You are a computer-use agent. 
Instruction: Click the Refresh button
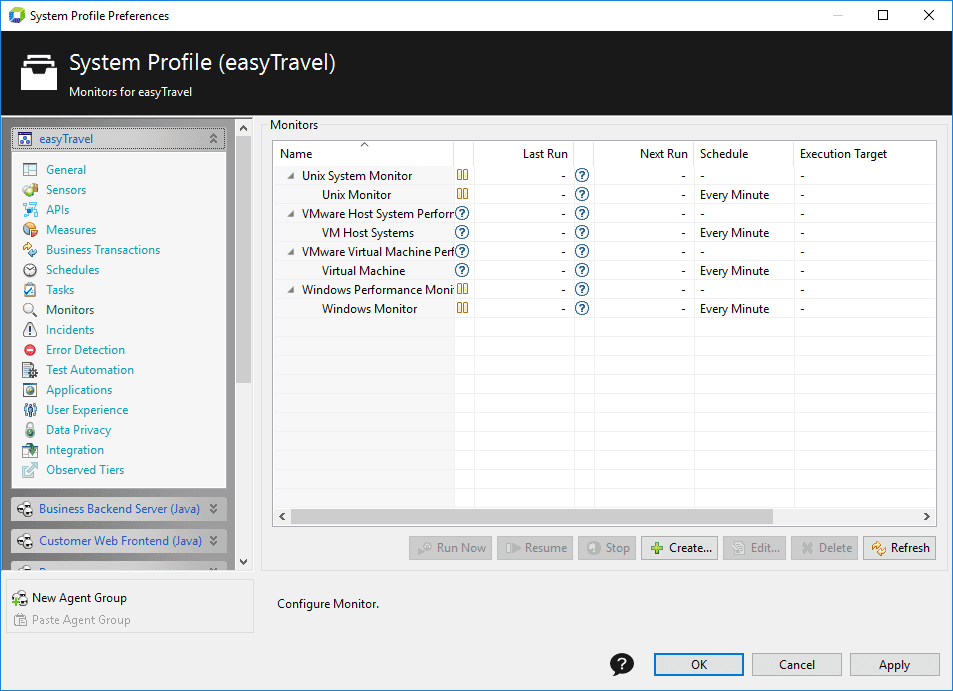(900, 548)
